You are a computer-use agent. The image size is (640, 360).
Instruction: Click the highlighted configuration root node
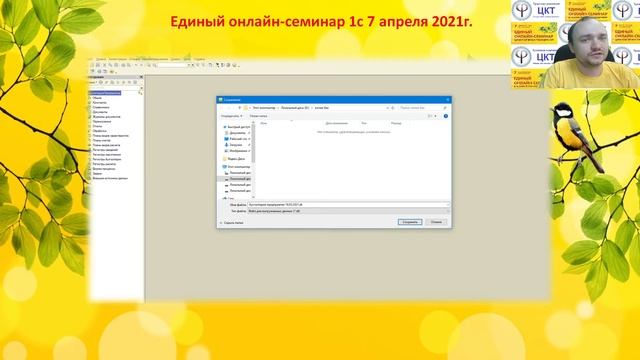pos(105,93)
